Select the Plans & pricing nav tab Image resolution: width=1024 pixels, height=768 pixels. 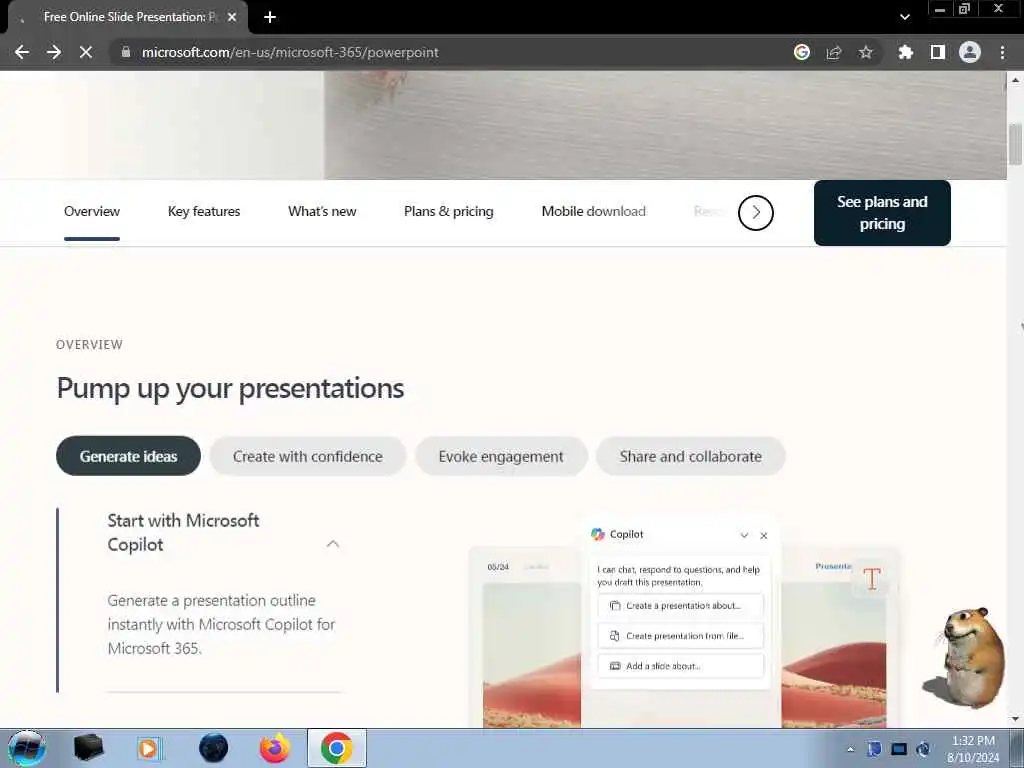coord(449,212)
